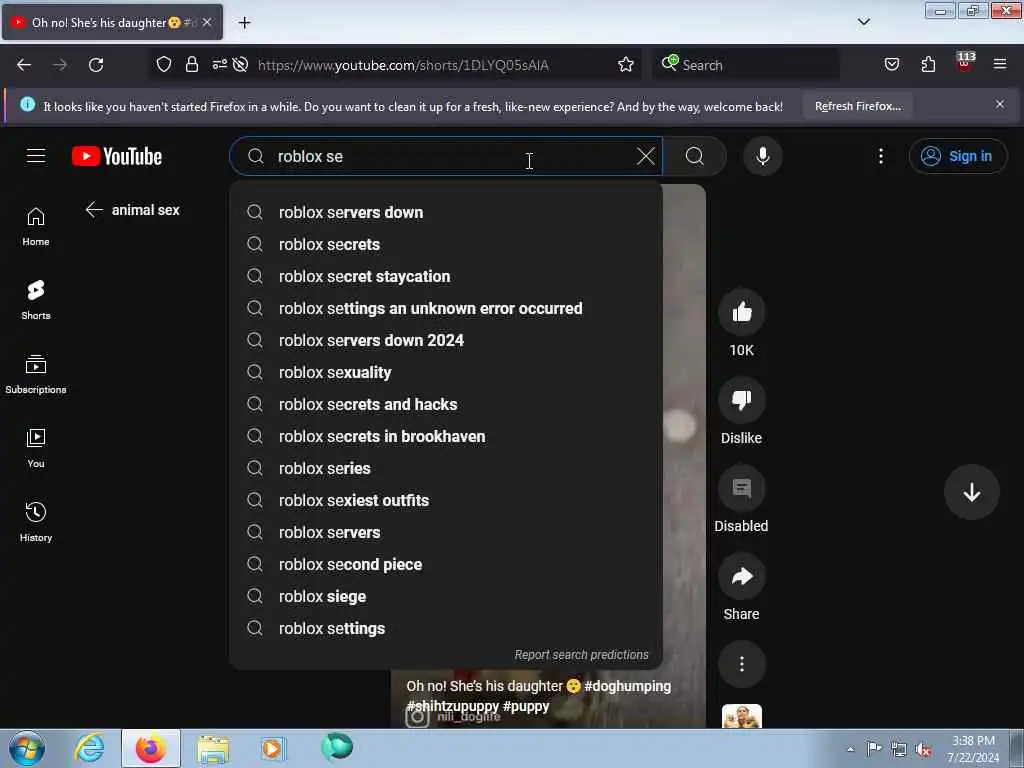1024x768 pixels.
Task: Choose the last suggestion 'roblox settings'
Action: pos(445,628)
